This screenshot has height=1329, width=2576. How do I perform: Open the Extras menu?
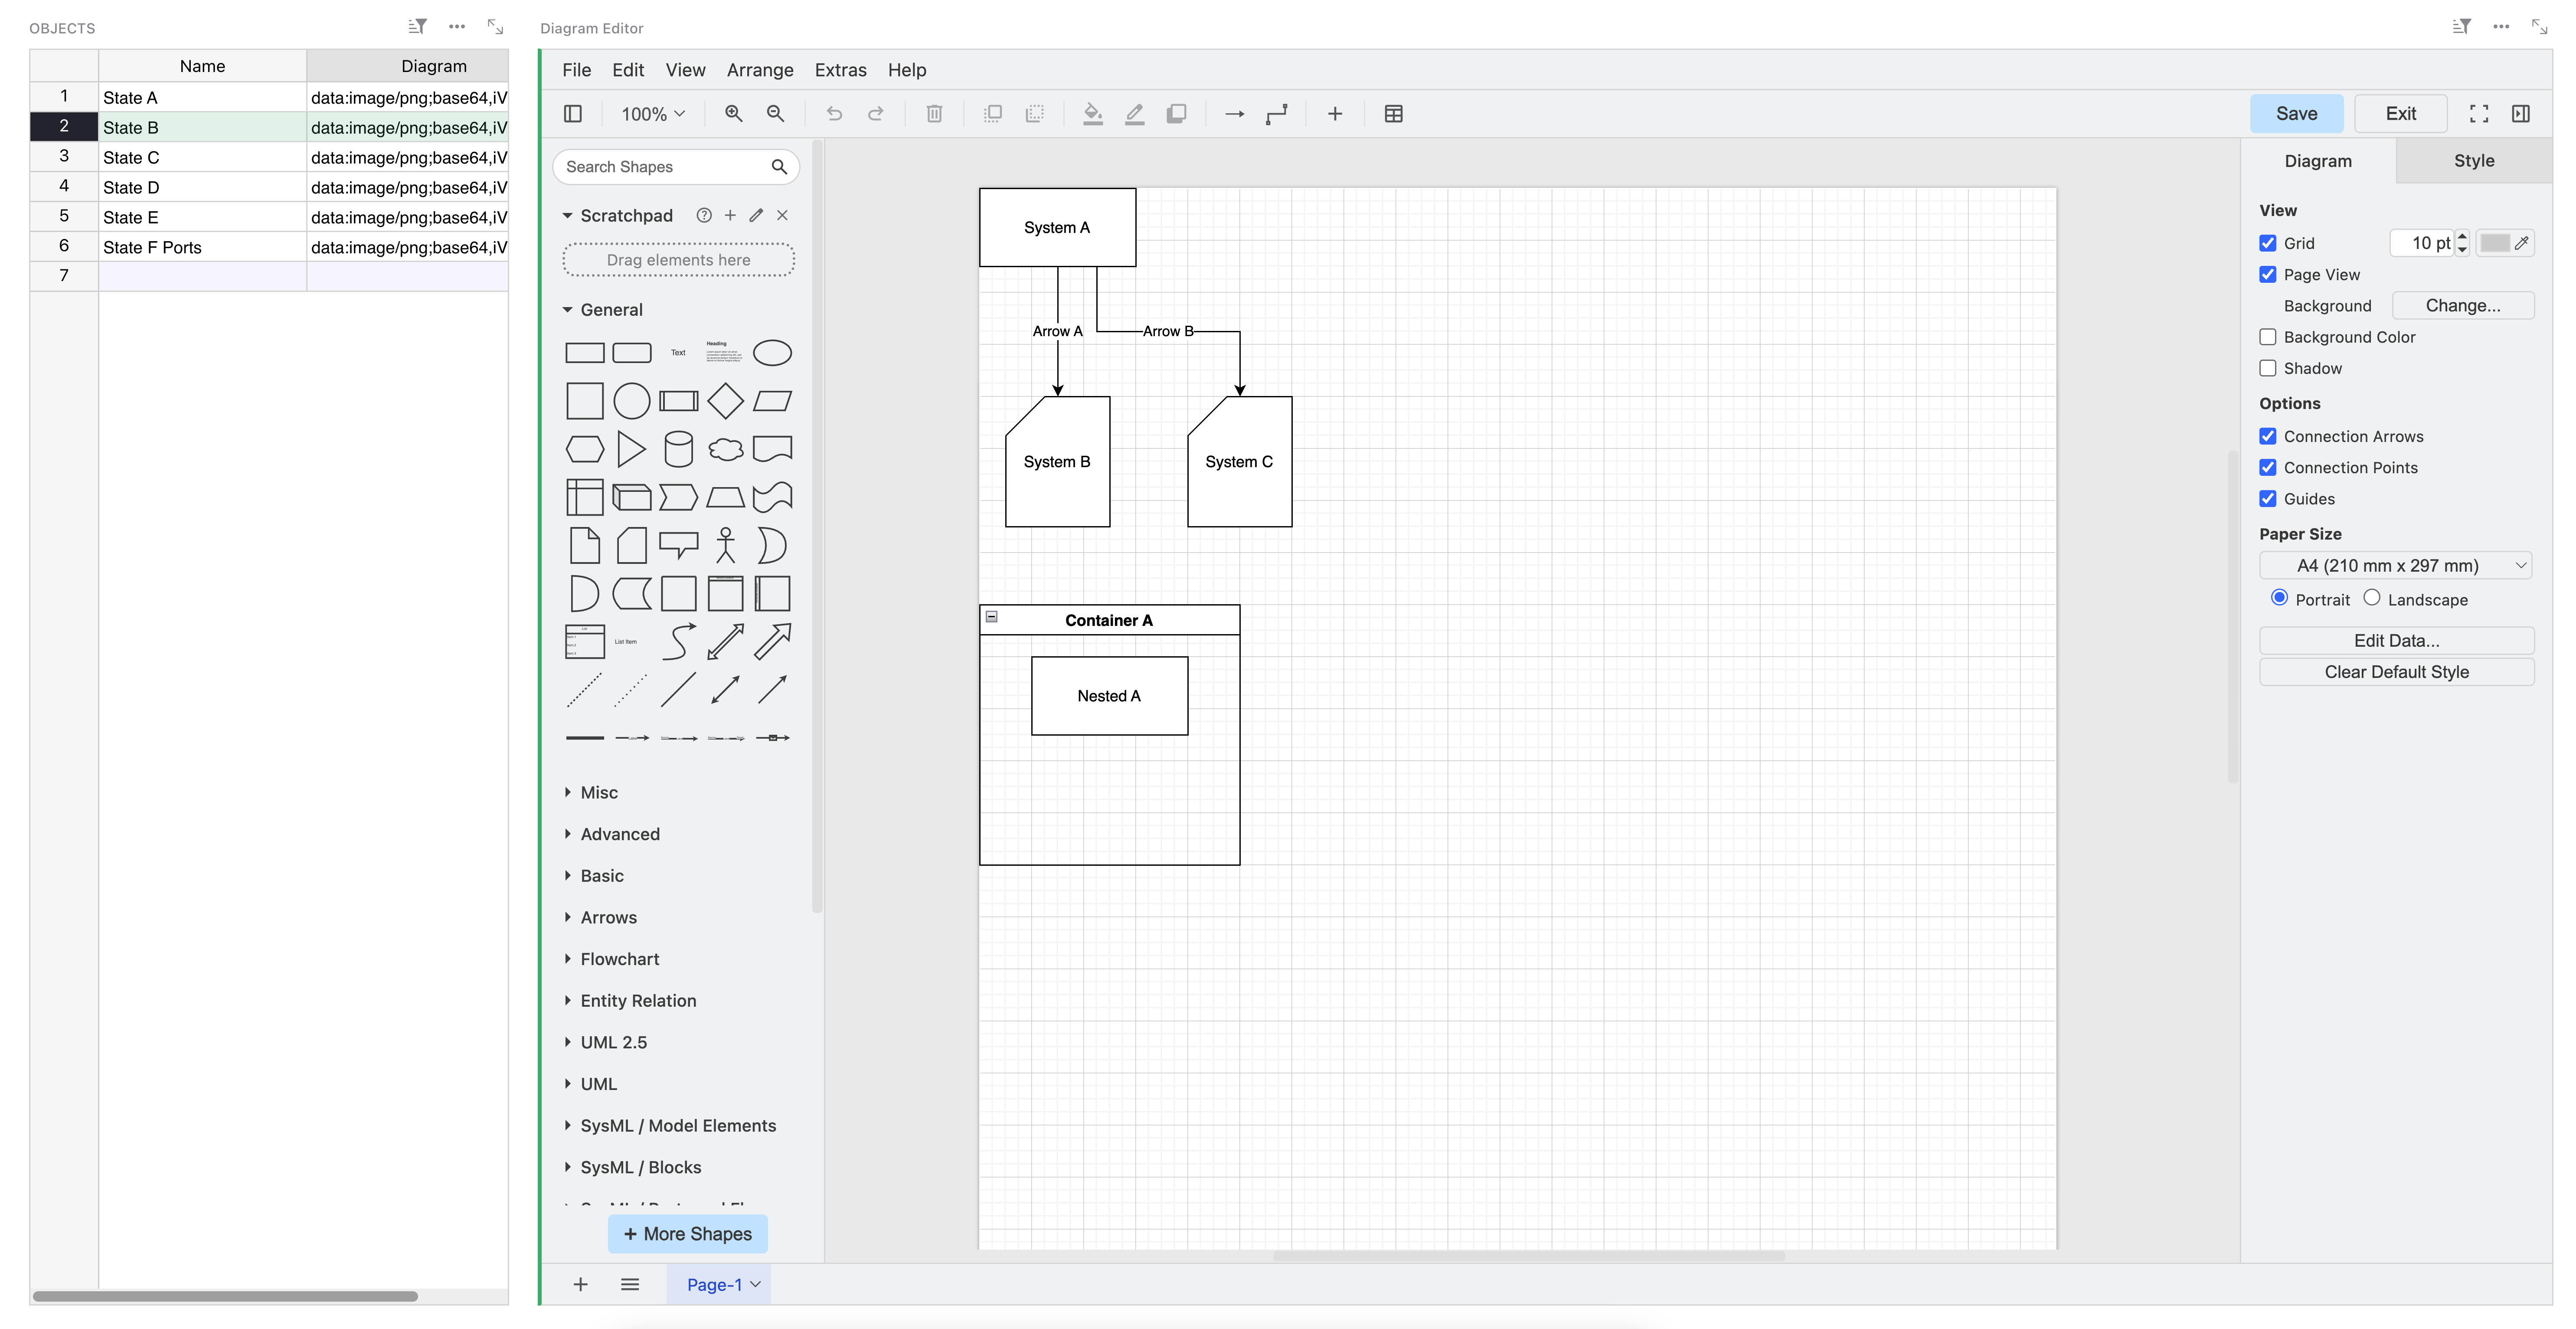click(x=841, y=70)
